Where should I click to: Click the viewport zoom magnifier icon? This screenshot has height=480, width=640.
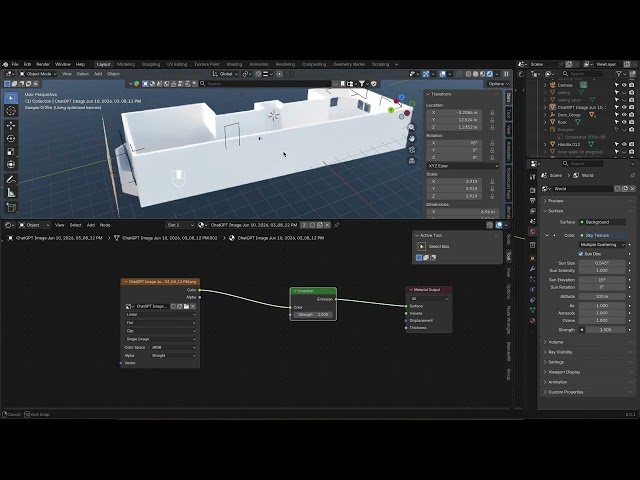(412, 128)
